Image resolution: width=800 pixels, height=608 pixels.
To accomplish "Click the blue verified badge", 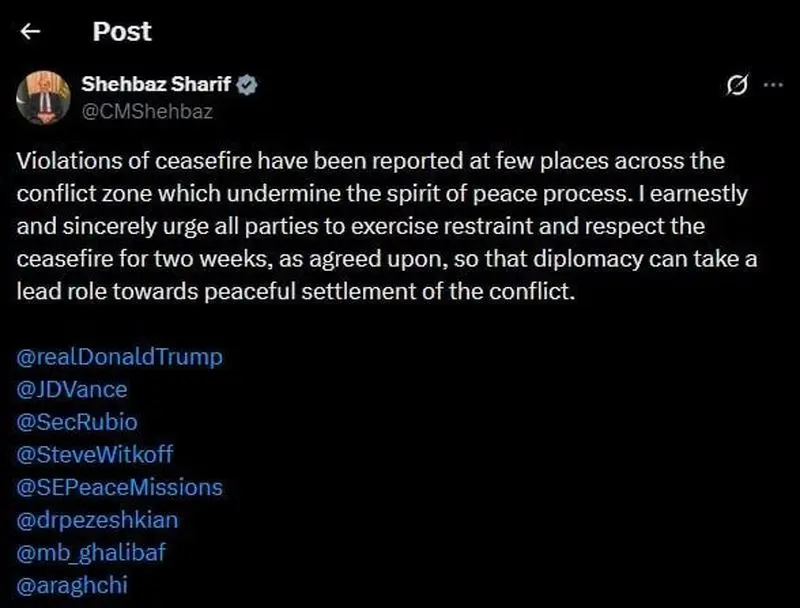I will tap(248, 86).
